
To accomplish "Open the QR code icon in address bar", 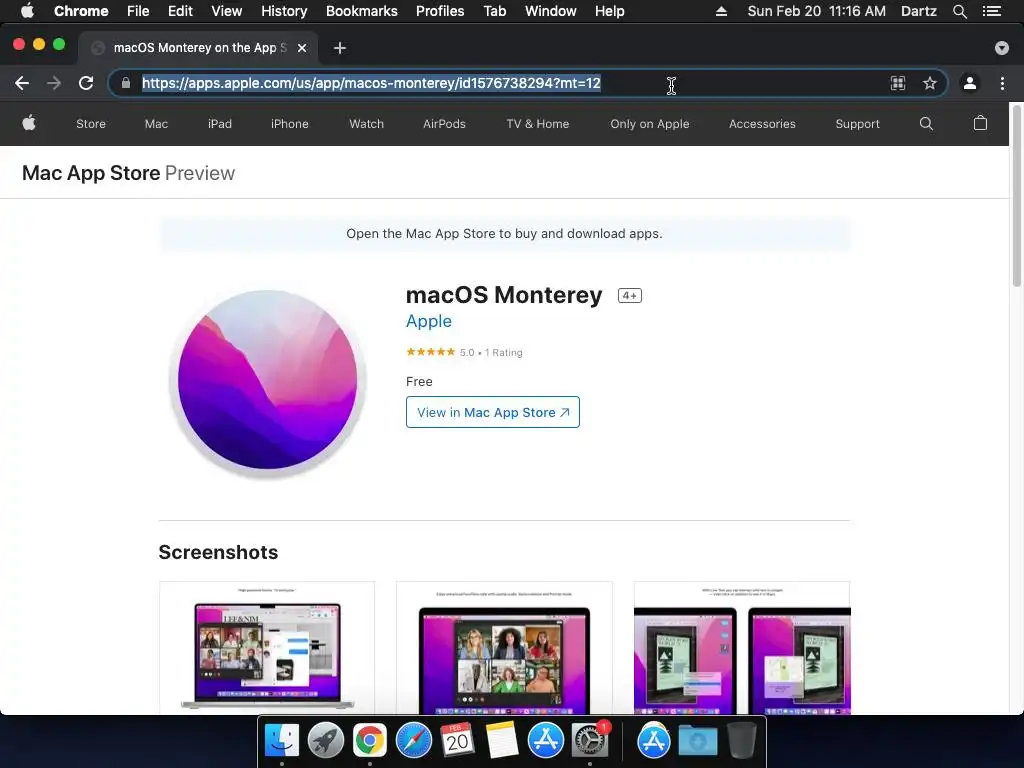I will (x=898, y=83).
